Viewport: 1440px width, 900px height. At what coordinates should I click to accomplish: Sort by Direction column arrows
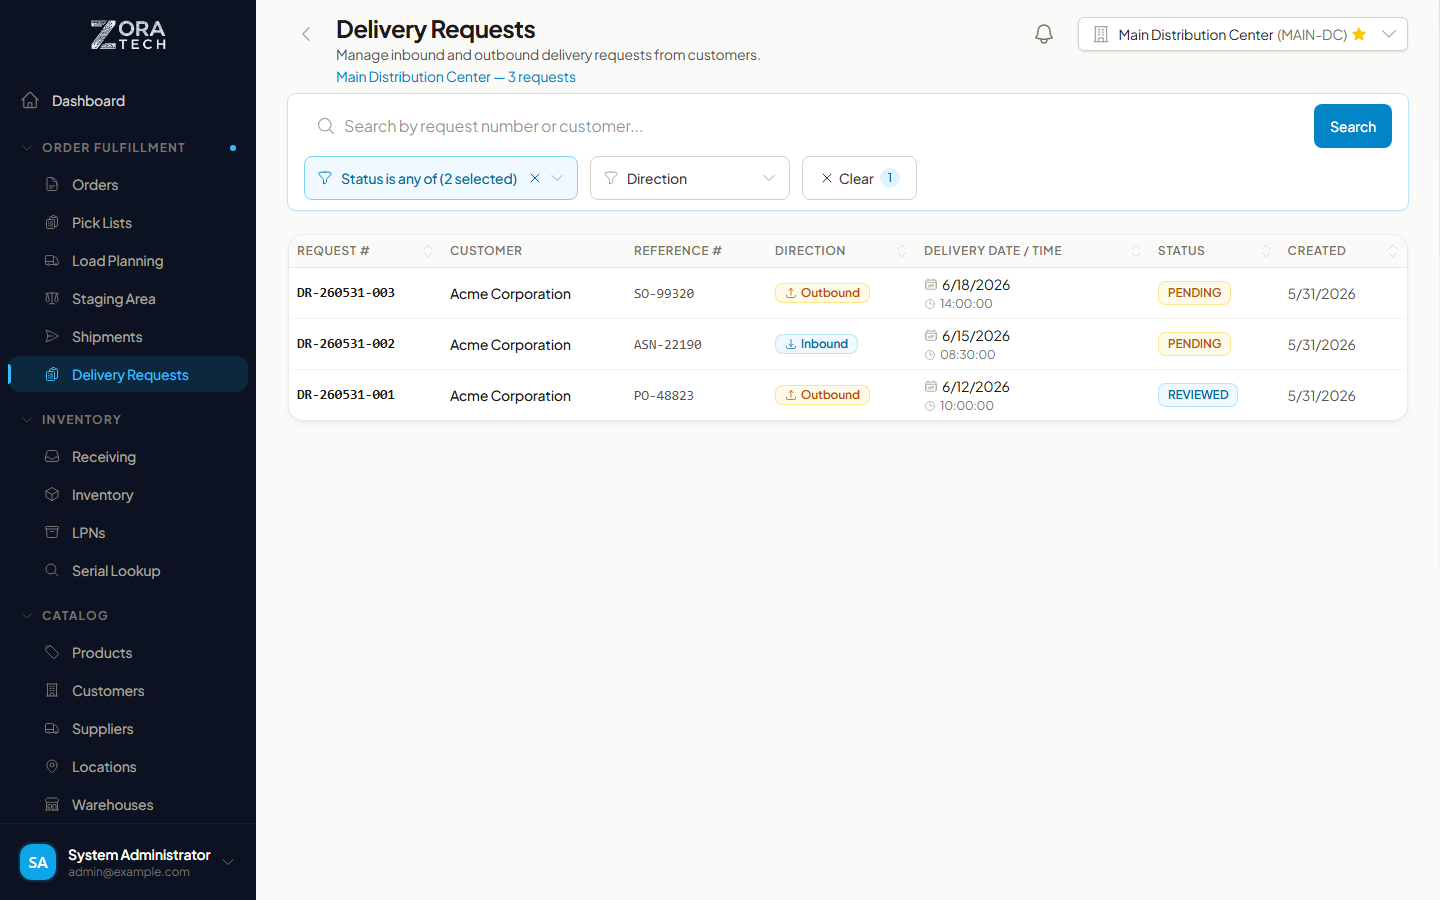tap(902, 251)
